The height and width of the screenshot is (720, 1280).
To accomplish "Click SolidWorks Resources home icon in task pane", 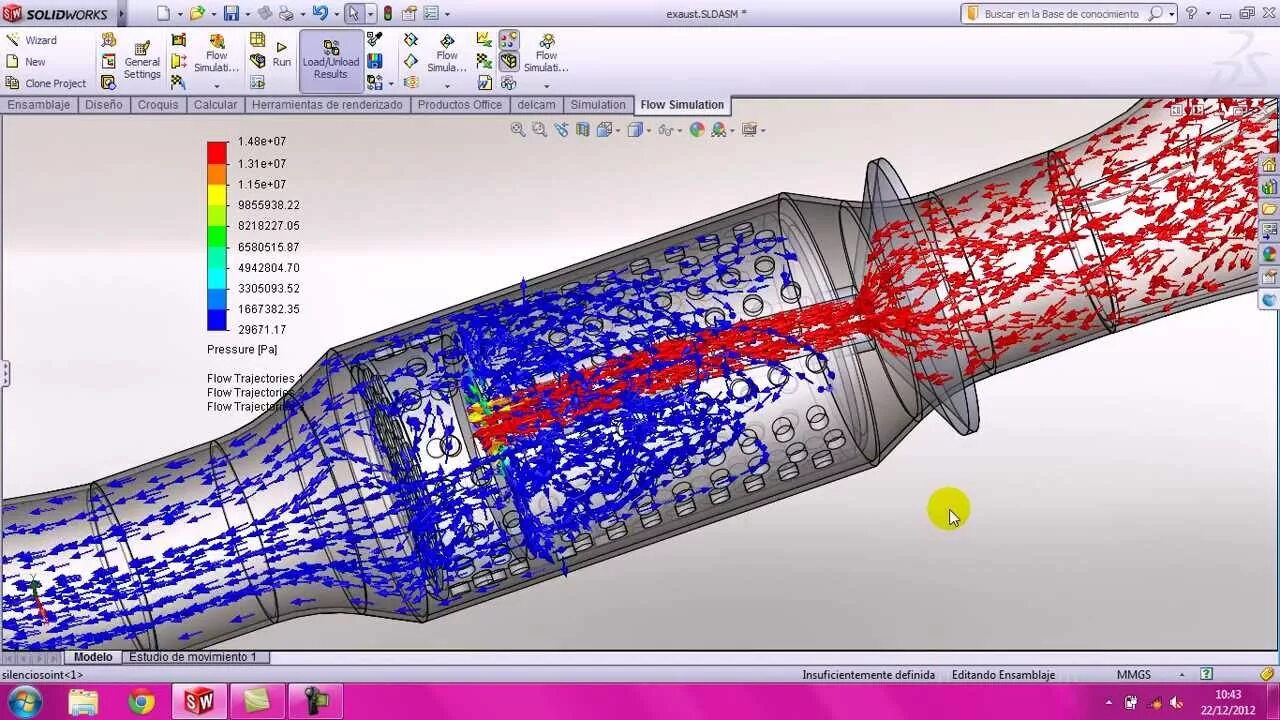I will click(x=1269, y=165).
